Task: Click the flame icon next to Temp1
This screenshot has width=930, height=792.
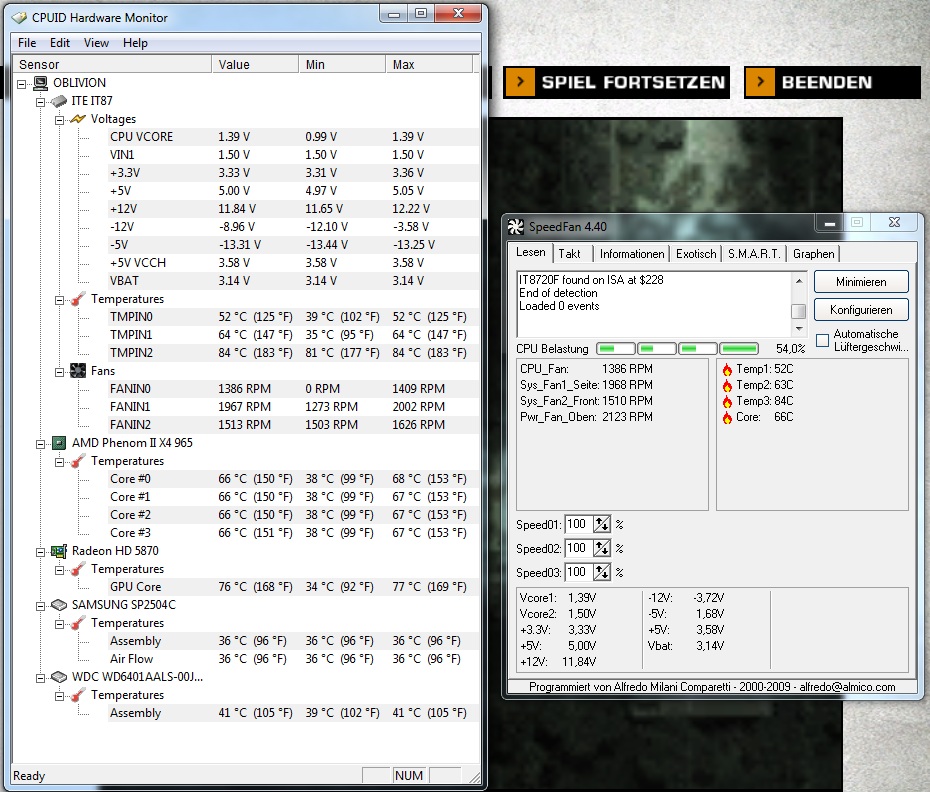Action: (727, 370)
